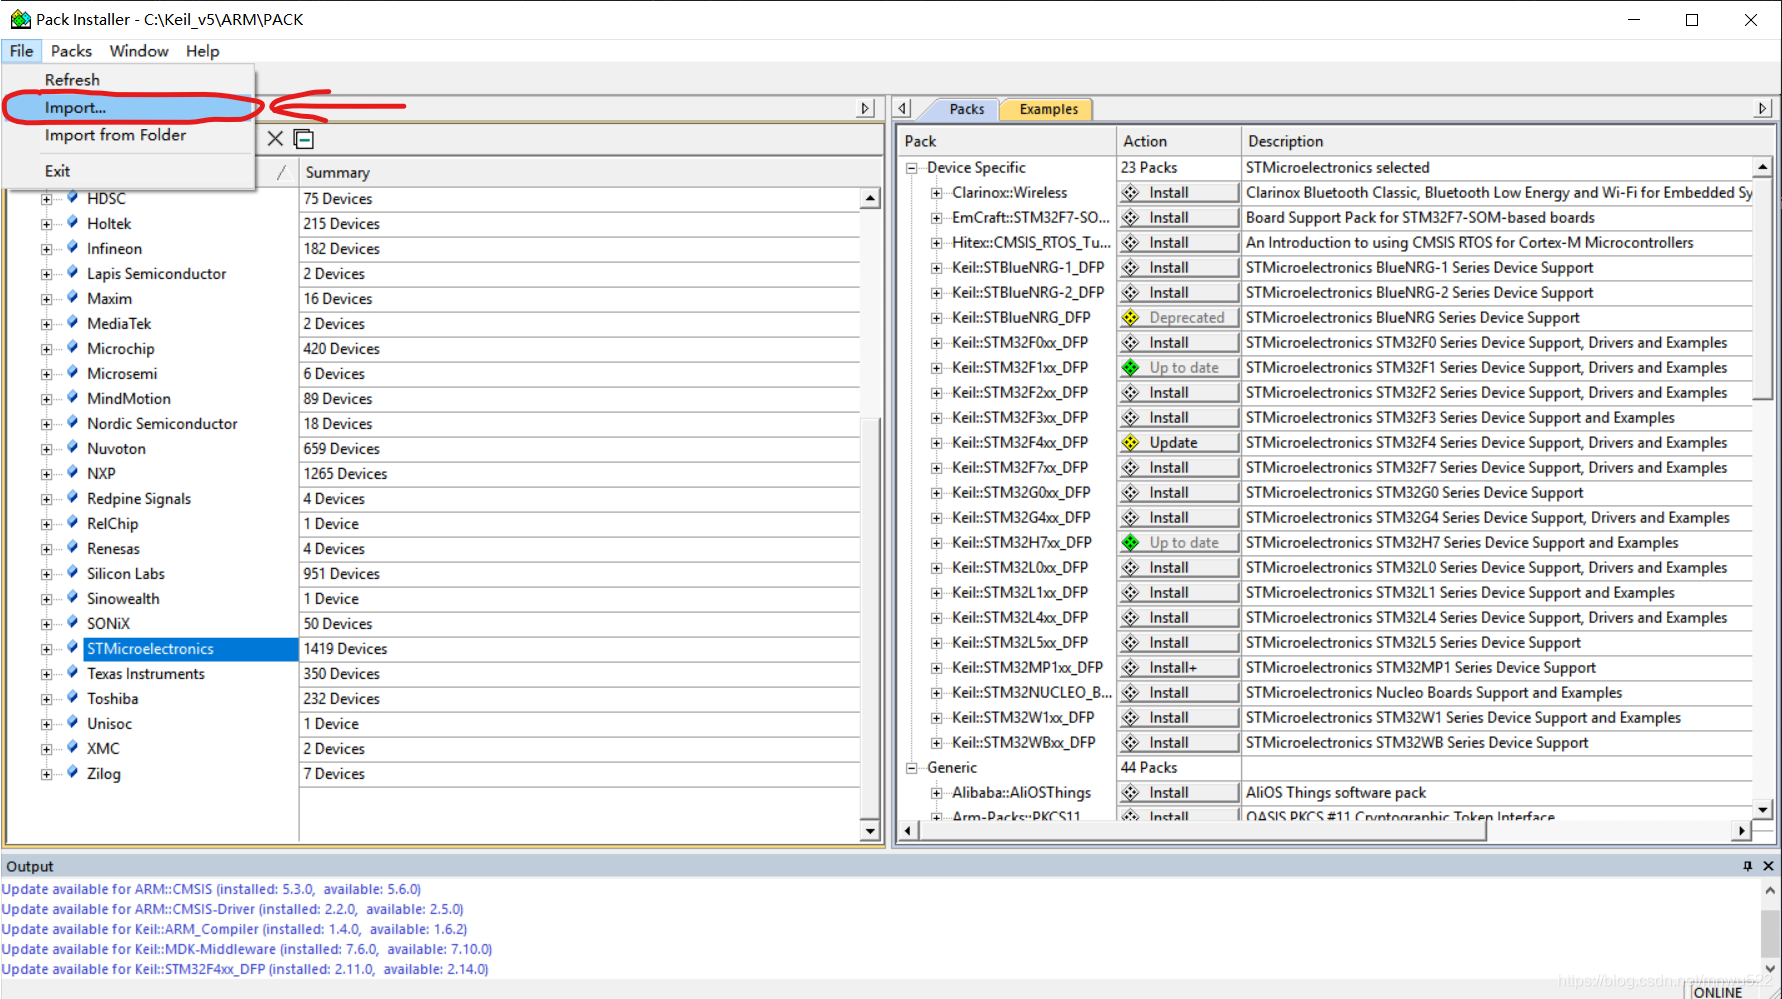Expand the Microchip vendor node

tap(46, 349)
